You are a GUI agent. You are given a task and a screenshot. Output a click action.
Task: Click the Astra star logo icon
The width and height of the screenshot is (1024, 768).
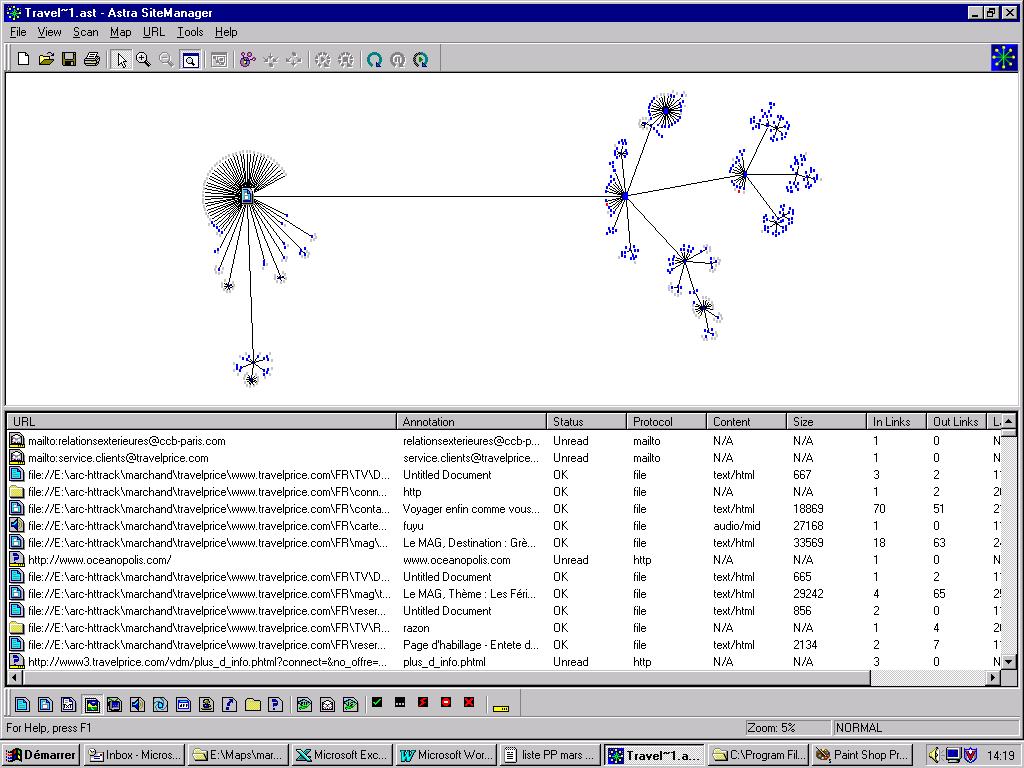tap(1004, 57)
